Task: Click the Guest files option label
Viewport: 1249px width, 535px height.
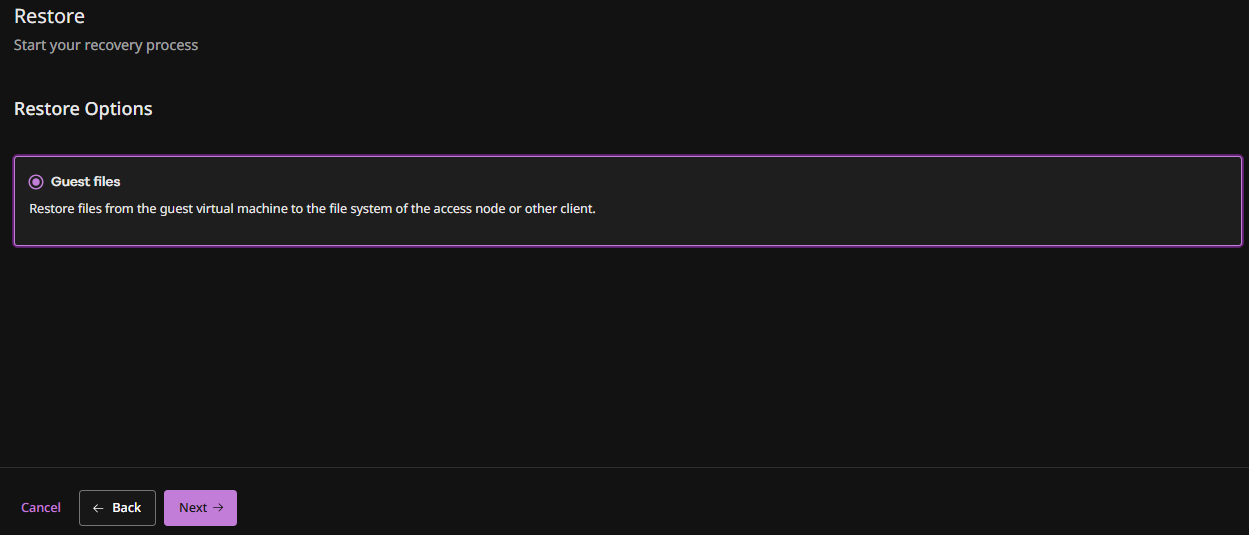Action: 86,182
